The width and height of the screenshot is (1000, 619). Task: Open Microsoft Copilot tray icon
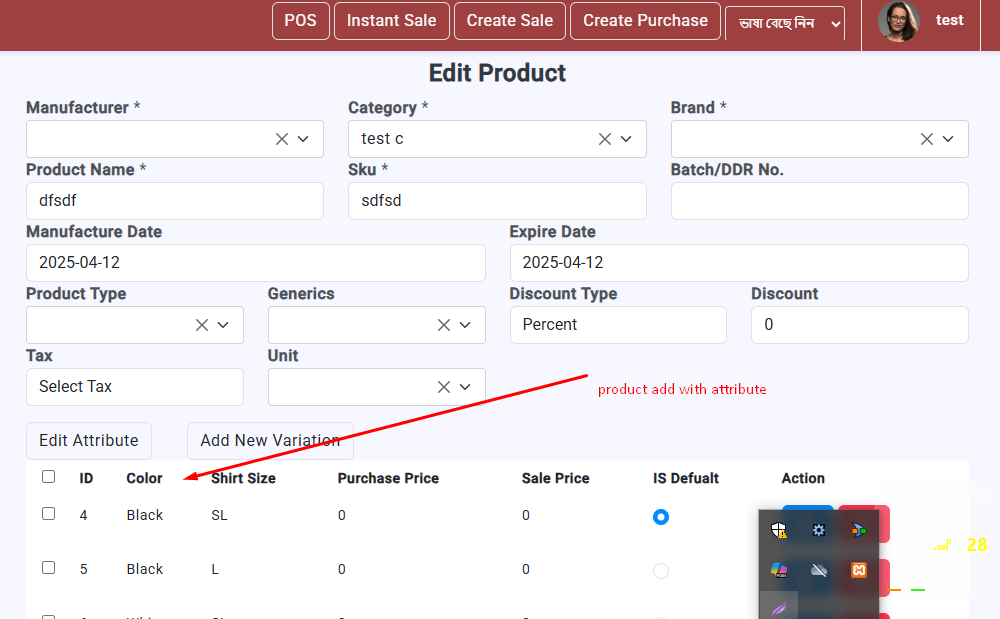pos(779,570)
